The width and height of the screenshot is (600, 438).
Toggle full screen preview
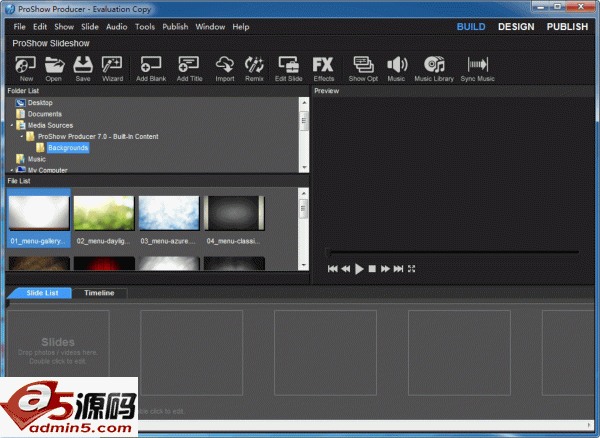click(x=411, y=269)
